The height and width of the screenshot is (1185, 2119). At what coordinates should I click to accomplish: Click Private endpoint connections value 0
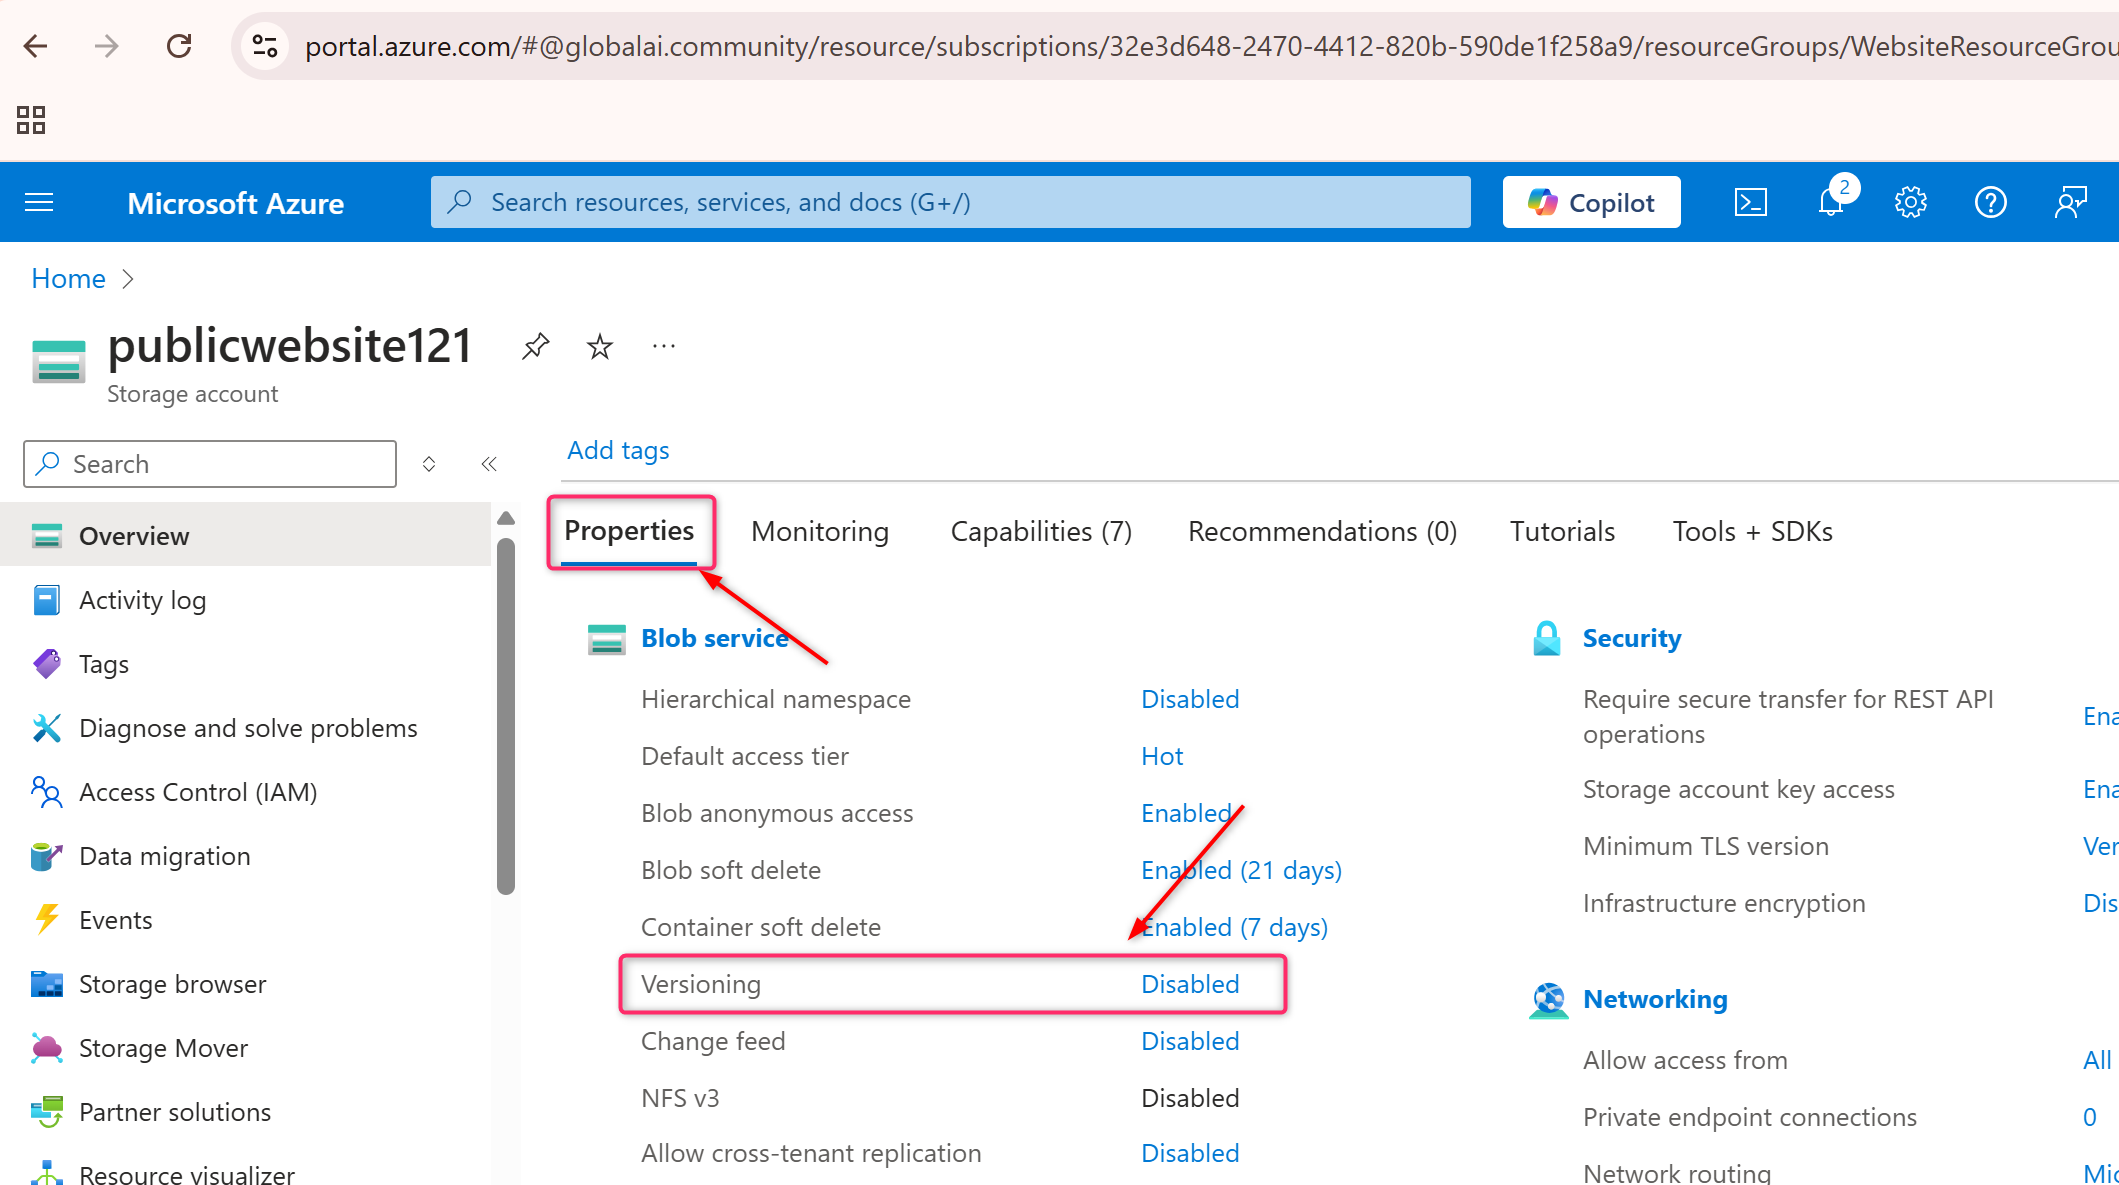[x=2090, y=1118]
